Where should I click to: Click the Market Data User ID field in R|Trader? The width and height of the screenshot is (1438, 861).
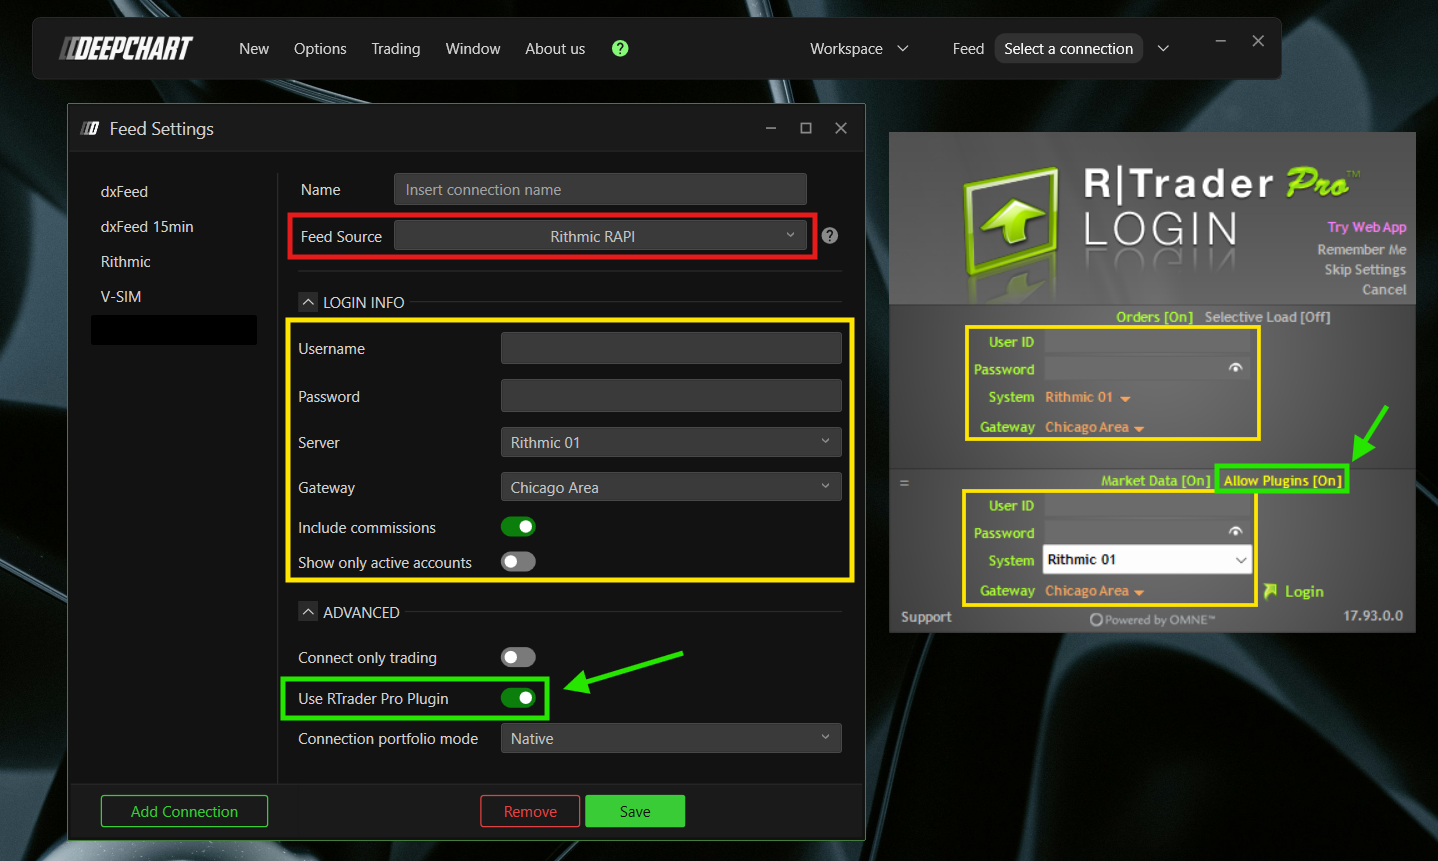(x=1148, y=505)
